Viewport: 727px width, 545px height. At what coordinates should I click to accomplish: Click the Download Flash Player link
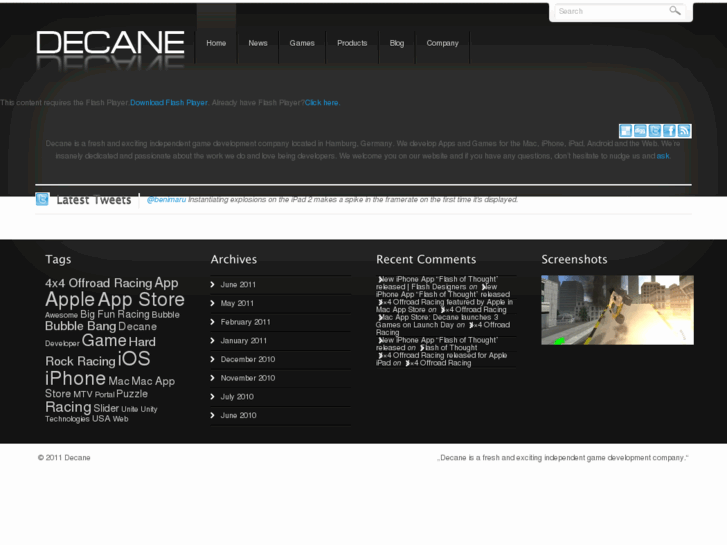tap(169, 103)
